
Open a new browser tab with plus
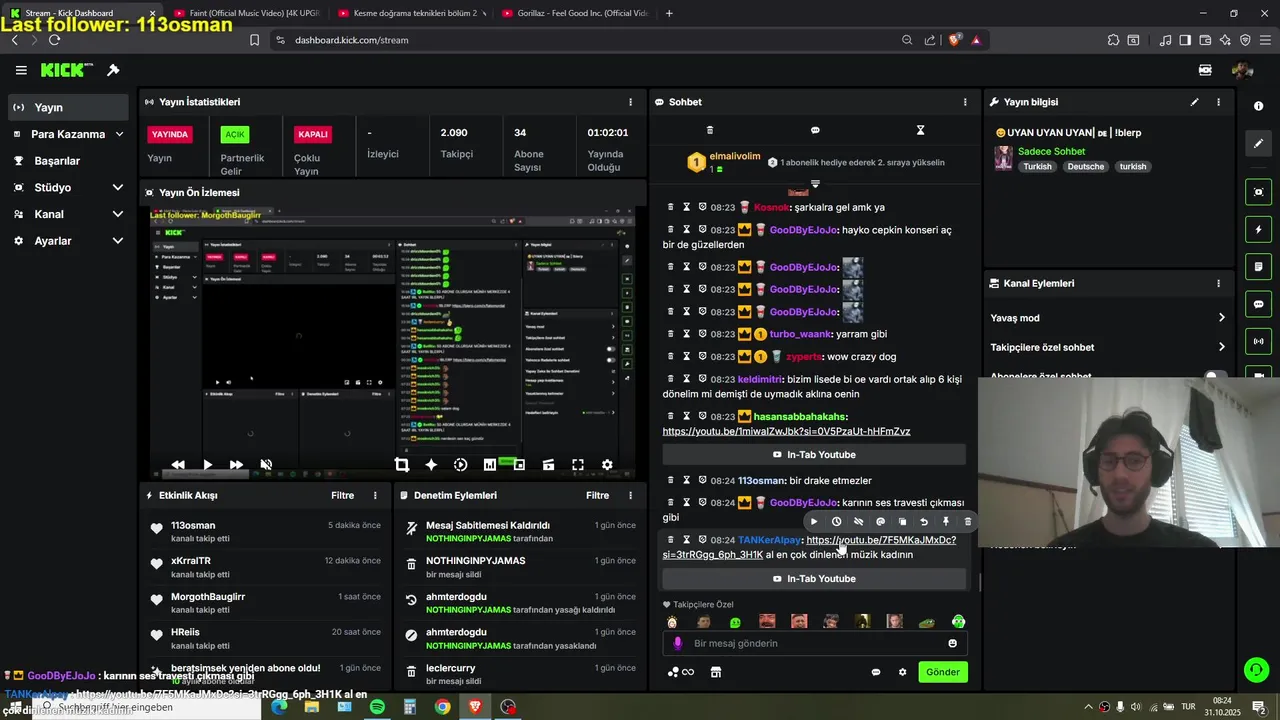click(669, 13)
